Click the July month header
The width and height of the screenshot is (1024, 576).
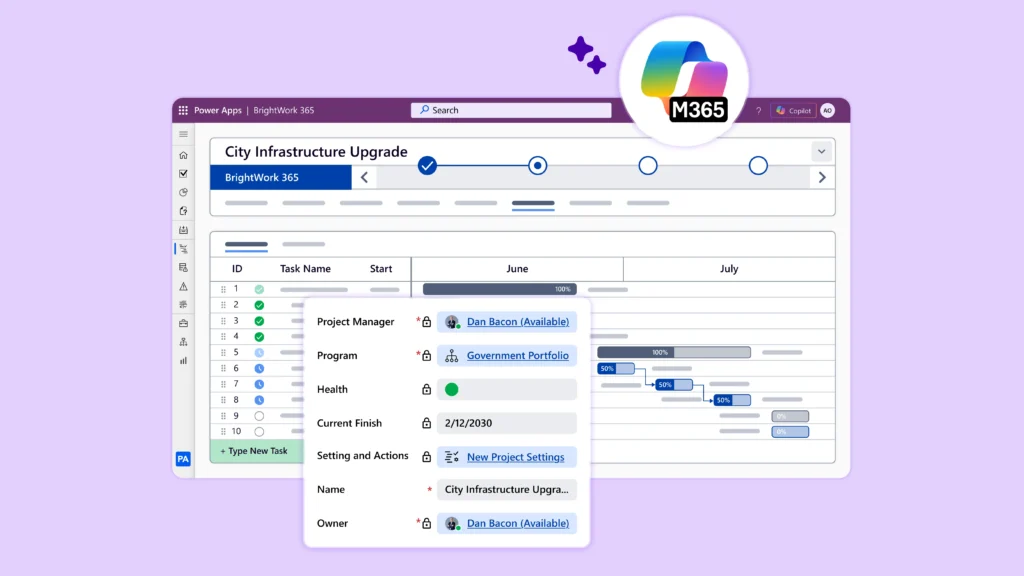tap(729, 268)
